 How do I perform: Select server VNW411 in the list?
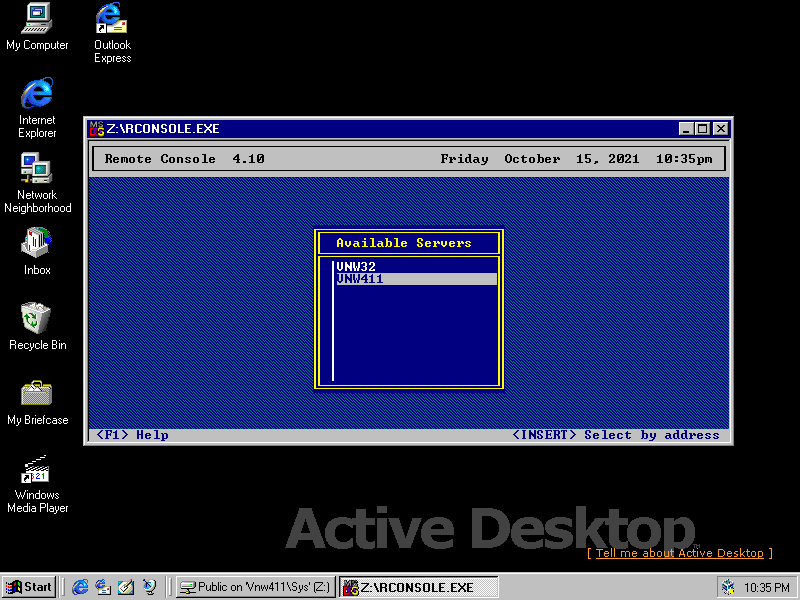(416, 279)
